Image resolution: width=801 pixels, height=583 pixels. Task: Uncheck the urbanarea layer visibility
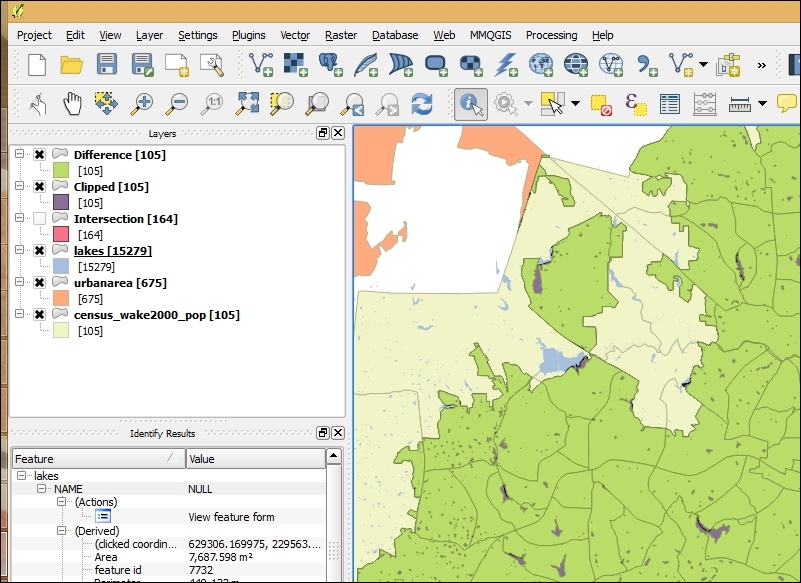click(39, 283)
